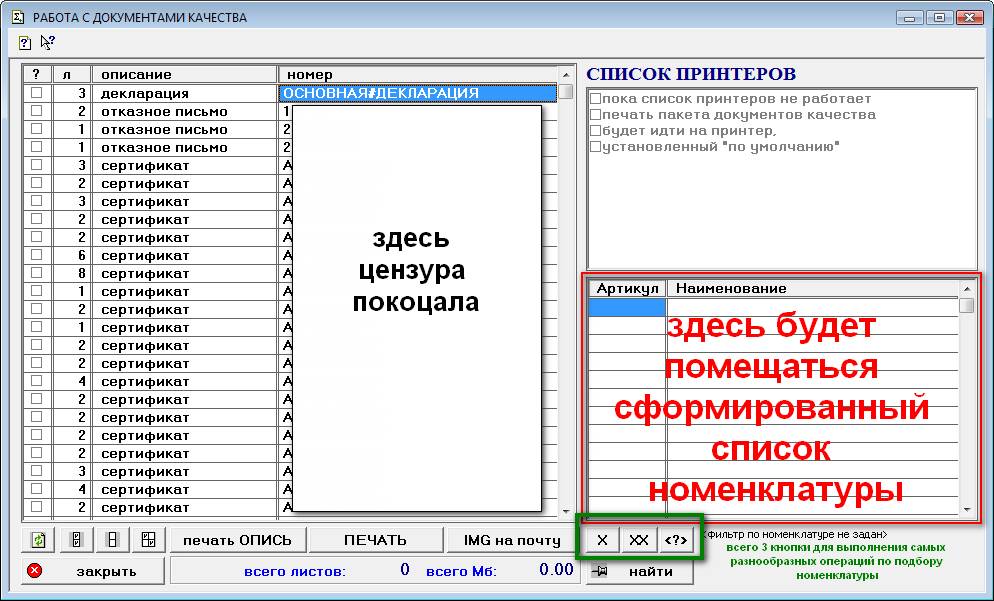The width and height of the screenshot is (994, 601).
Task: Click the 'СПИСОК ПРИНТЕРОВ' heading
Action: tap(691, 74)
